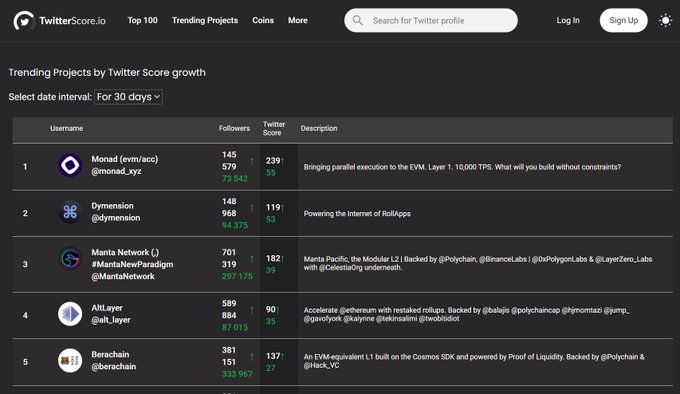Image resolution: width=680 pixels, height=394 pixels.
Task: Open Manta Network project avatar
Action: (x=70, y=258)
